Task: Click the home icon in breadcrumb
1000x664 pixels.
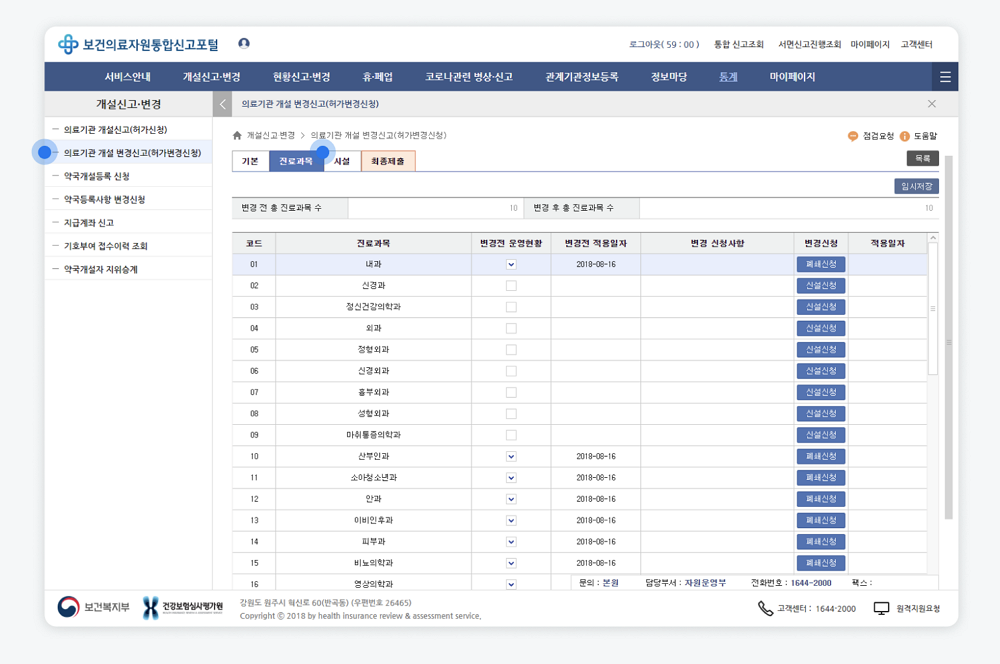Action: [237, 135]
